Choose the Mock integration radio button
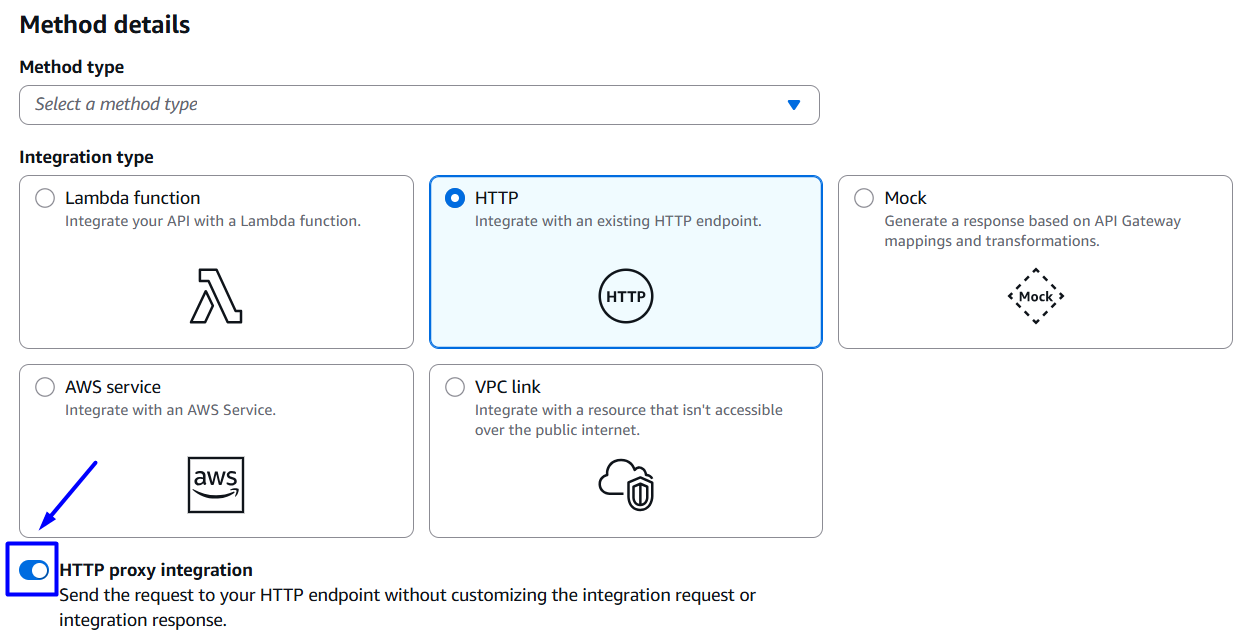The image size is (1250, 643). [x=864, y=198]
